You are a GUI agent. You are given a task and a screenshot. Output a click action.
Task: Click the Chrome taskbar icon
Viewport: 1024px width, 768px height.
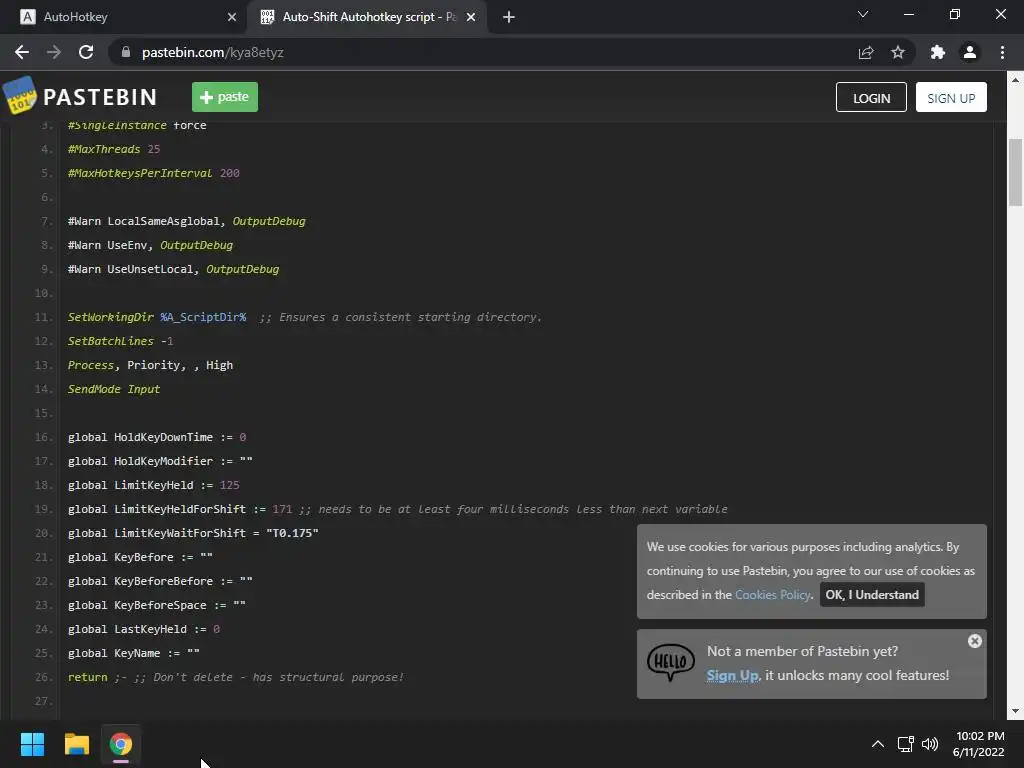click(121, 744)
